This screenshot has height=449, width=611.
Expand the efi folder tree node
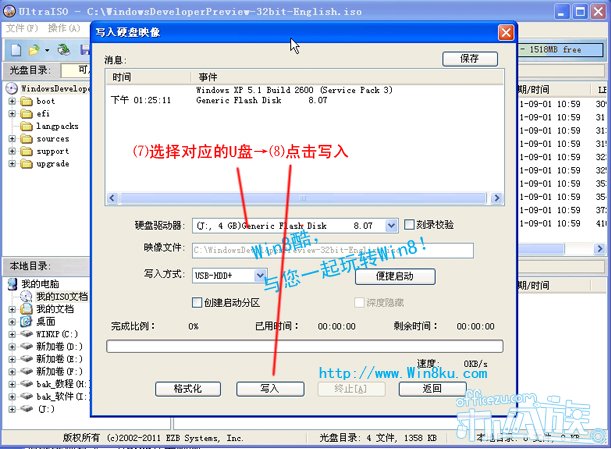[12, 114]
